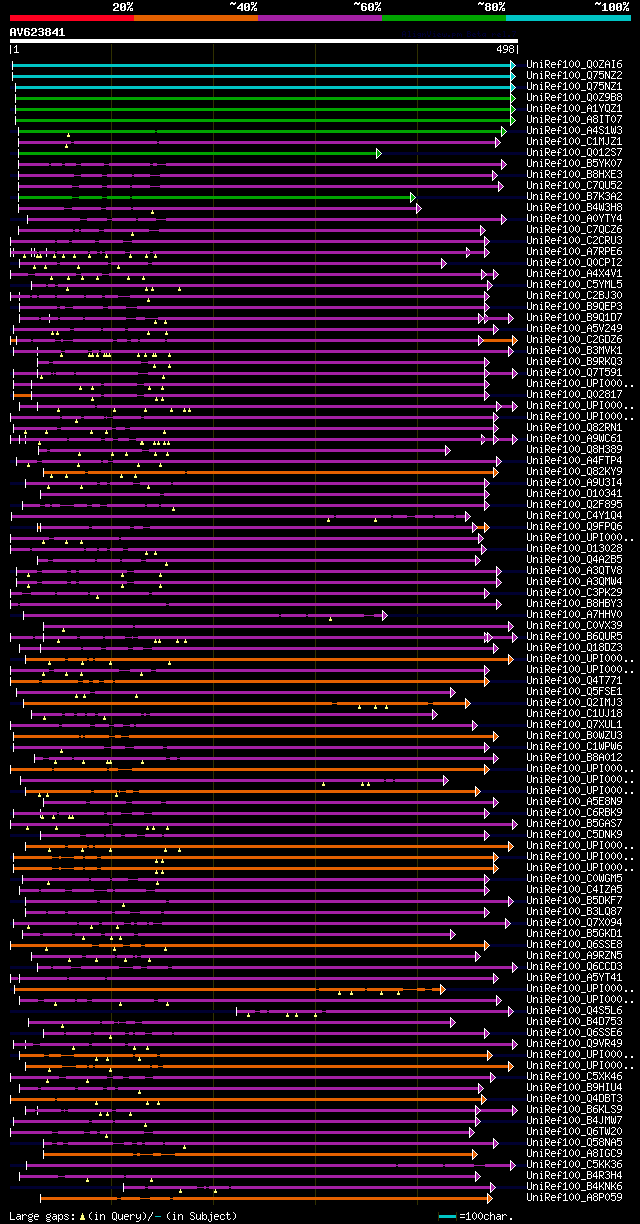The image size is (640, 1224).
Task: Click label UniRef100_A4X4V1
Action: click(x=574, y=273)
